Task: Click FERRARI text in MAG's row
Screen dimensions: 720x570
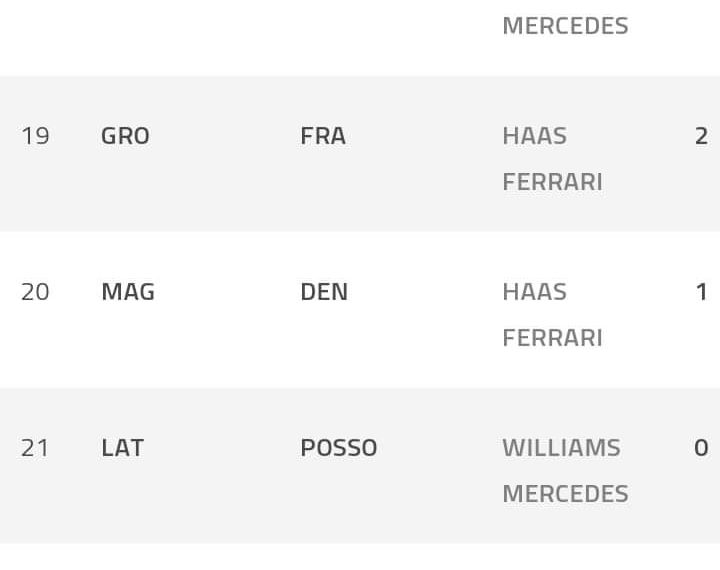Action: [552, 338]
